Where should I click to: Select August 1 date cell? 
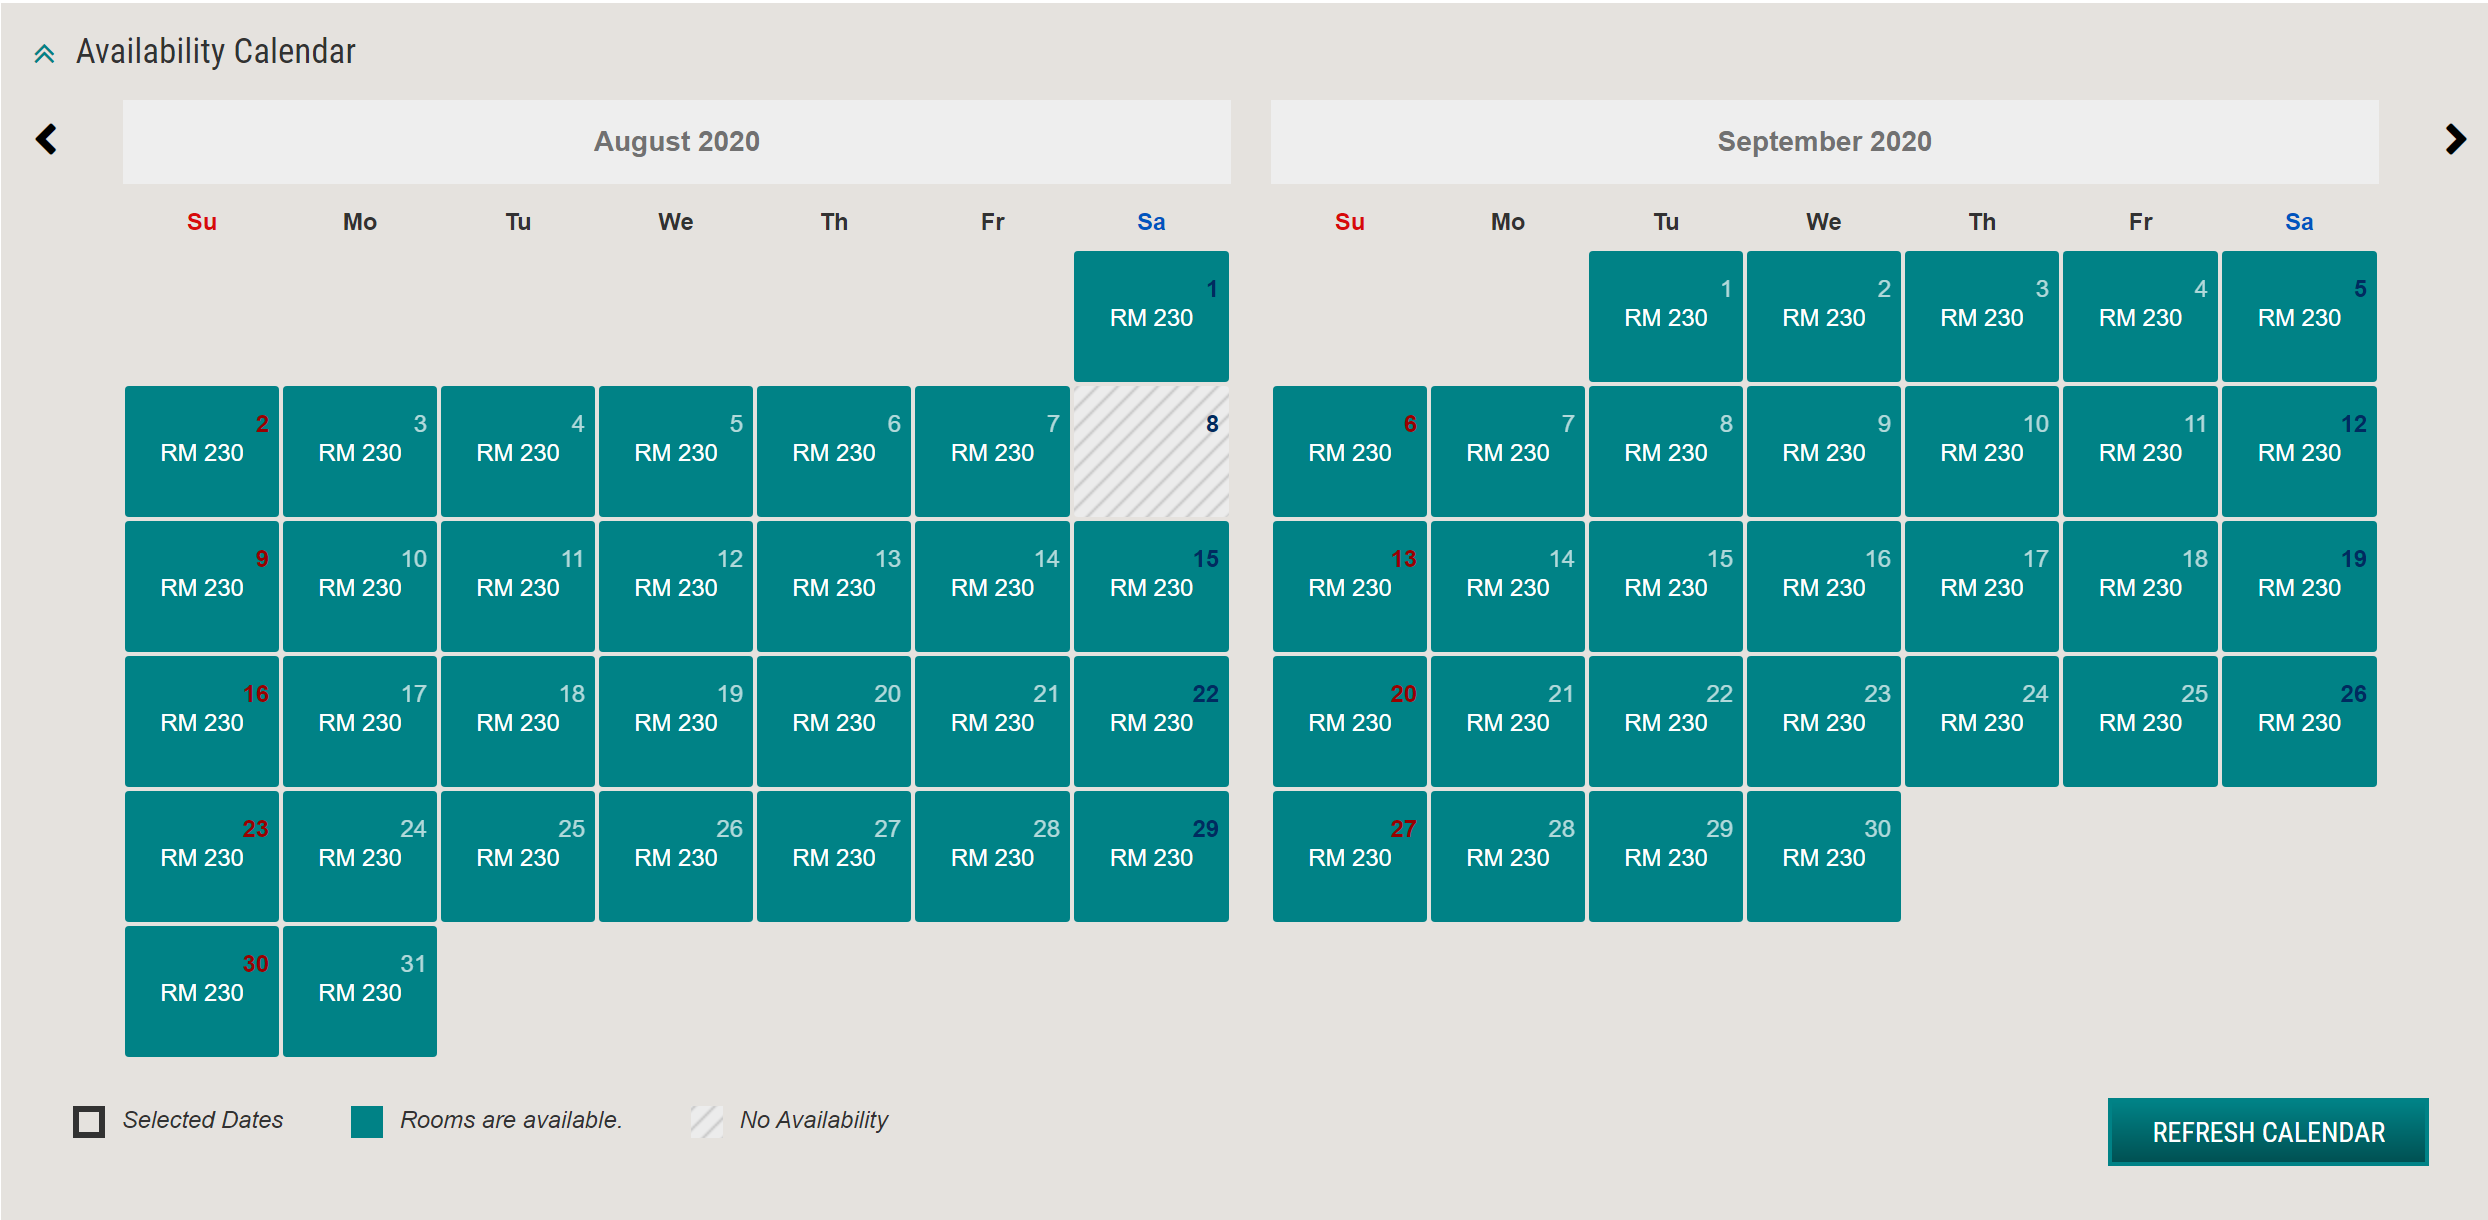[1151, 316]
